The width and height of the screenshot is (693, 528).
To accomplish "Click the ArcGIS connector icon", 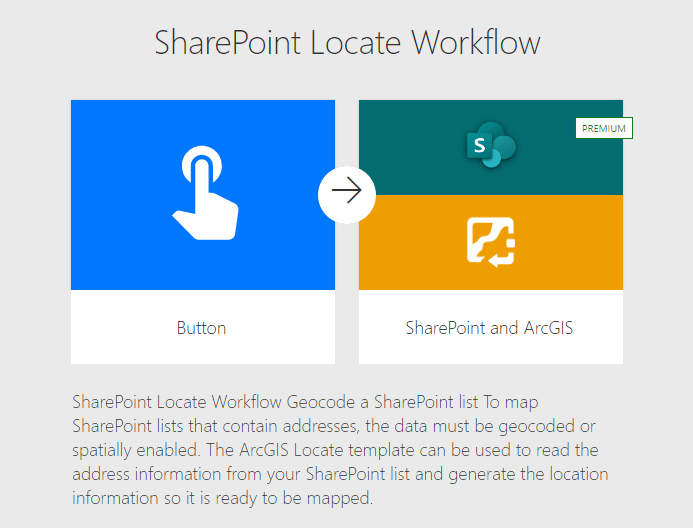I will point(491,242).
